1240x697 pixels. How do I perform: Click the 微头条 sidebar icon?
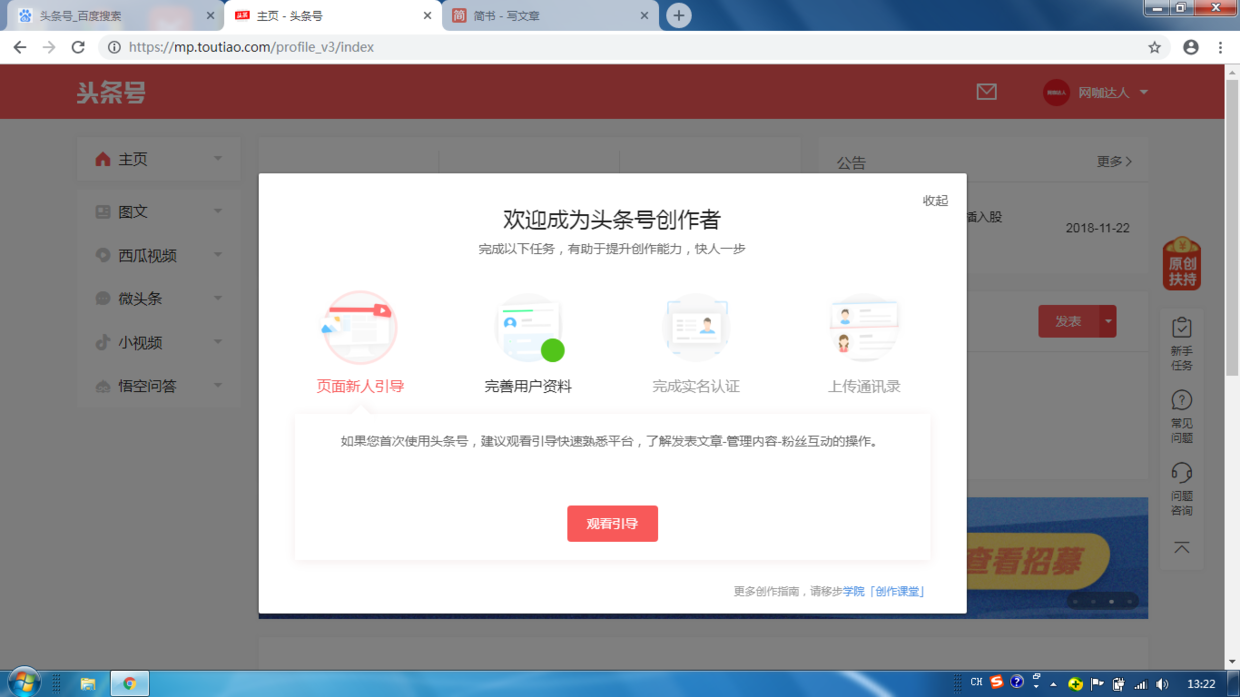tap(102, 298)
